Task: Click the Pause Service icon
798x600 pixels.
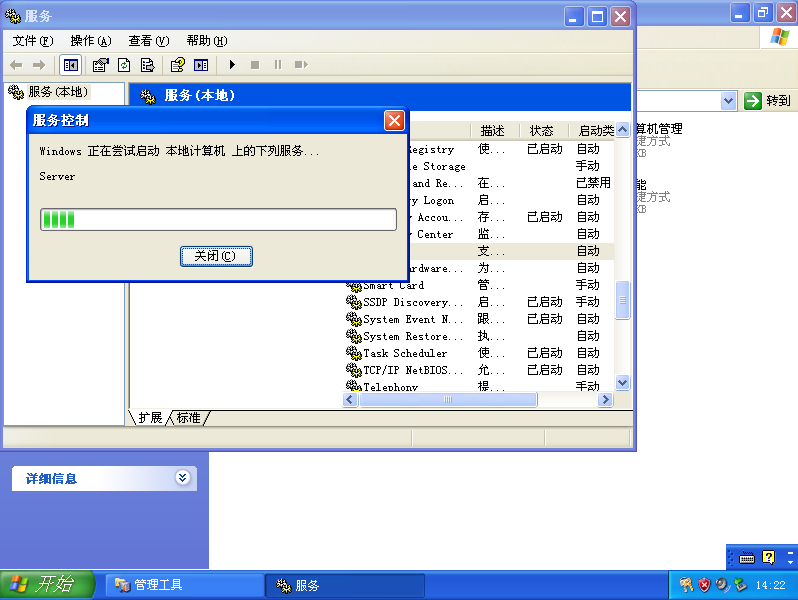Action: click(x=278, y=65)
